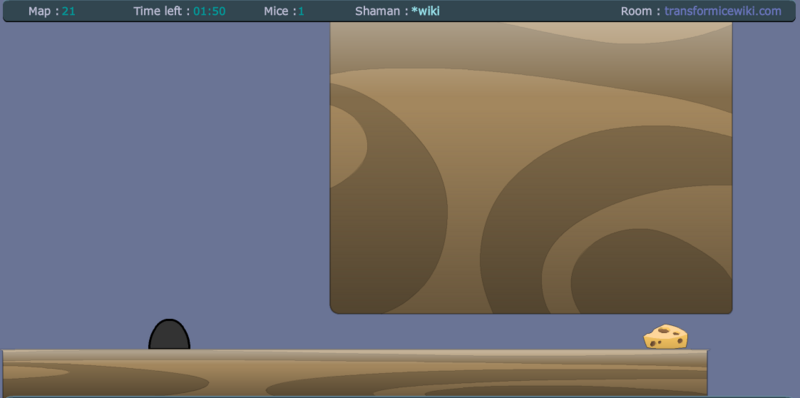This screenshot has width=800, height=398.
Task: Click the long wooden ground plank
Action: (355, 372)
